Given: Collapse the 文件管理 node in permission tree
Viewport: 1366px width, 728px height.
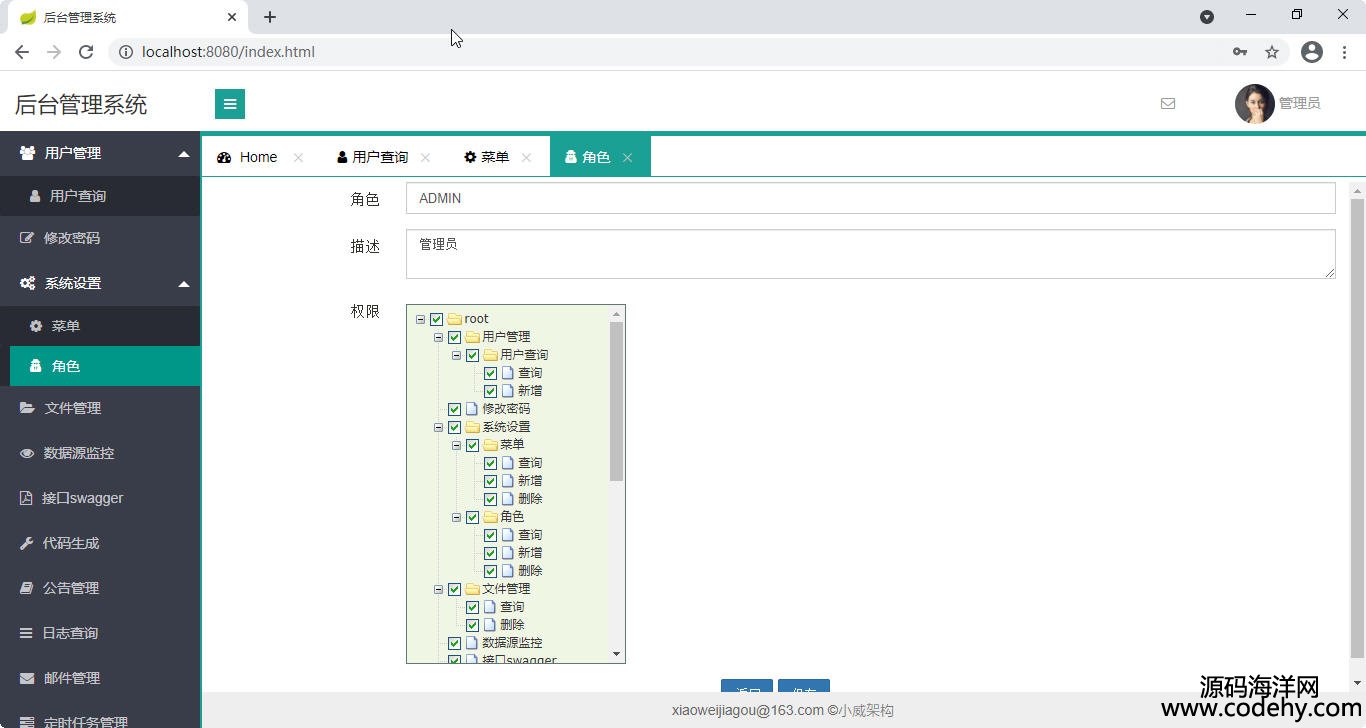Looking at the screenshot, I should [x=438, y=589].
